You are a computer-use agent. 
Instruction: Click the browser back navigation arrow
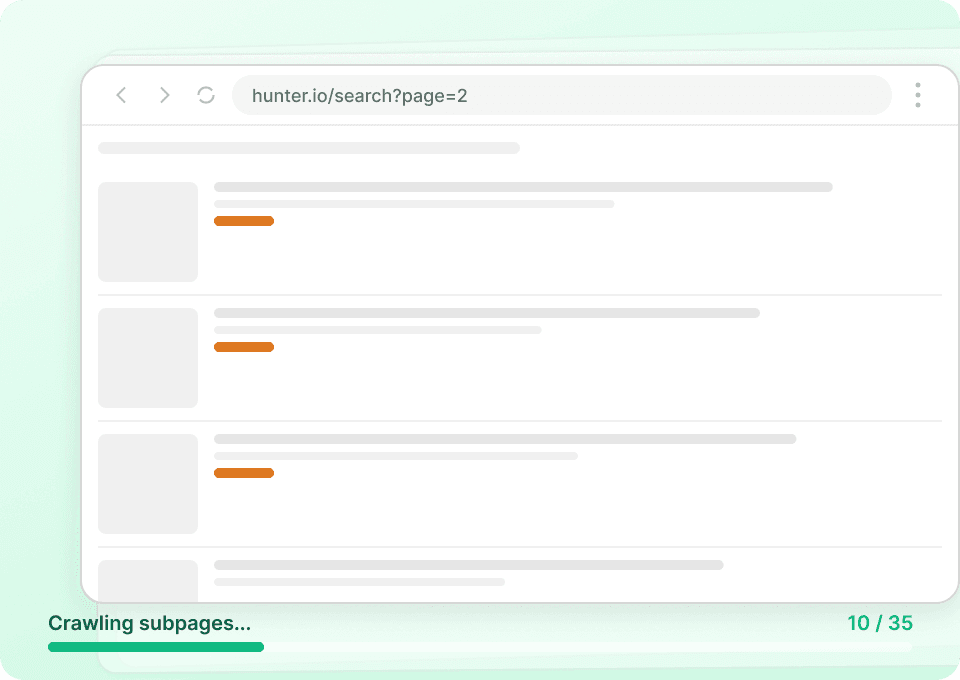(x=121, y=95)
